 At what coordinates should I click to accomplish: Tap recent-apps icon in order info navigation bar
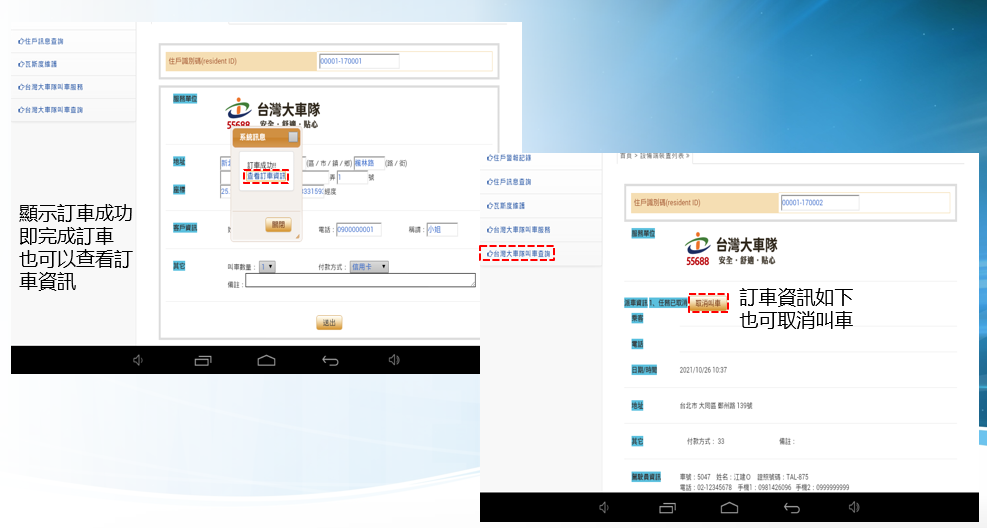click(667, 508)
